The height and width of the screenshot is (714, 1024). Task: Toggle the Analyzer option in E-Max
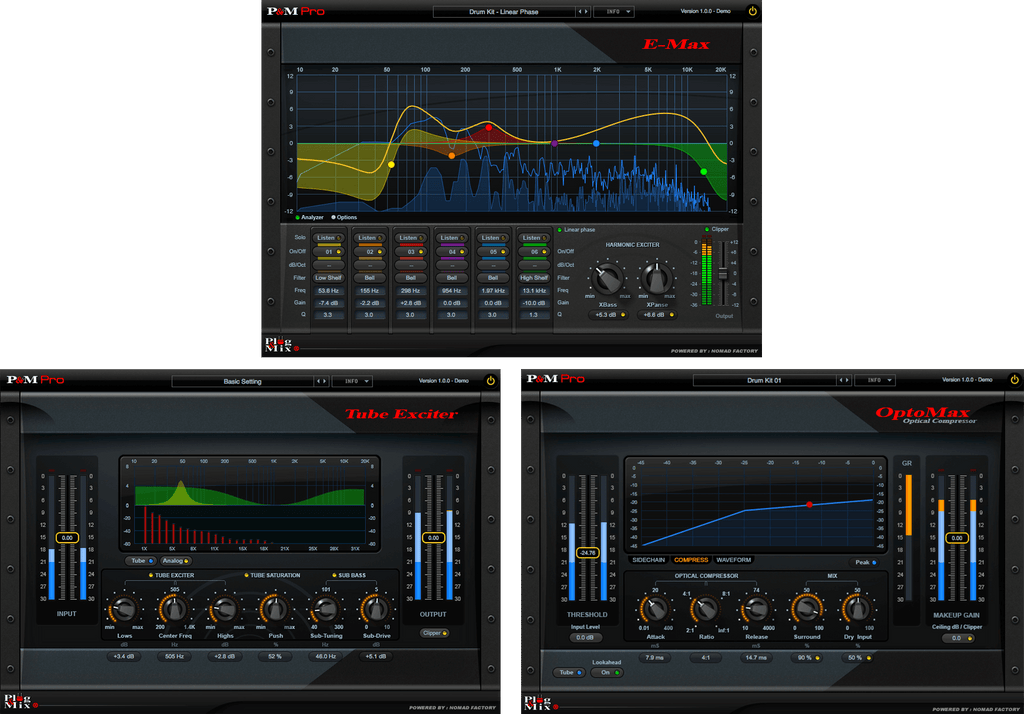click(x=310, y=218)
